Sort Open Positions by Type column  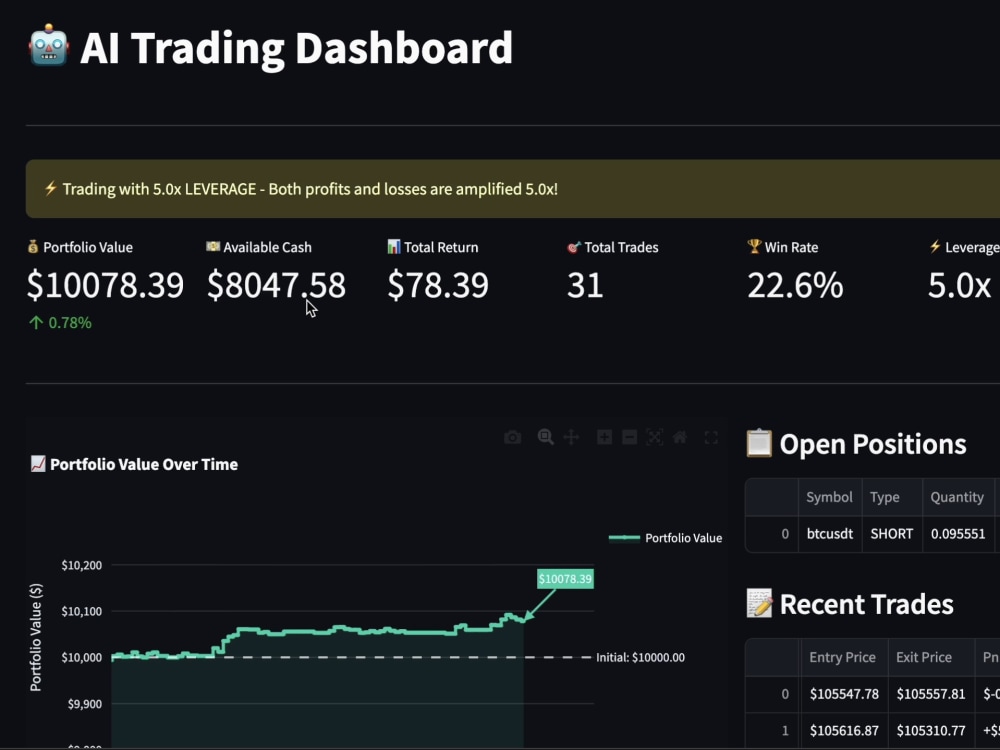[892, 497]
